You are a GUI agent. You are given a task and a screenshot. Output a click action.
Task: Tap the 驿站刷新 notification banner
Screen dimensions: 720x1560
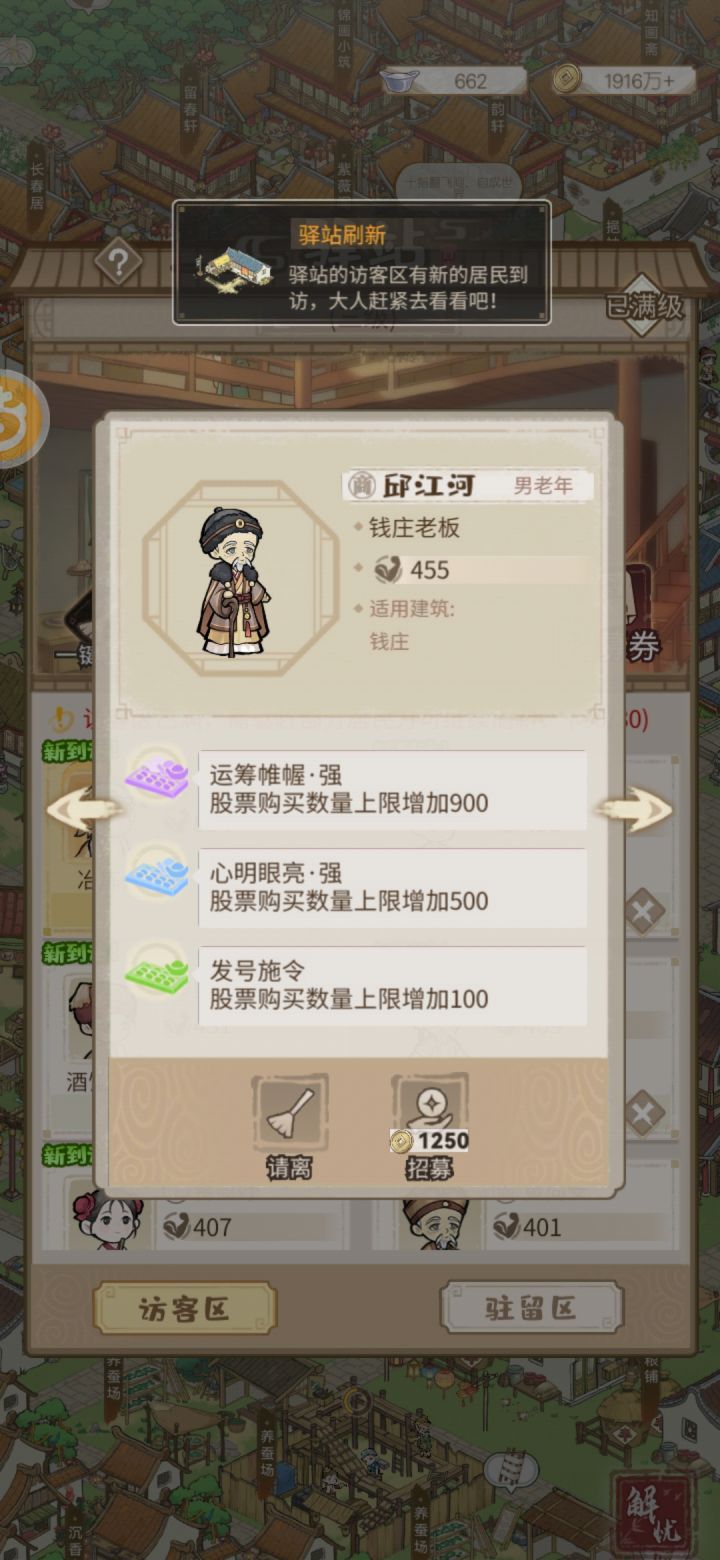(362, 263)
